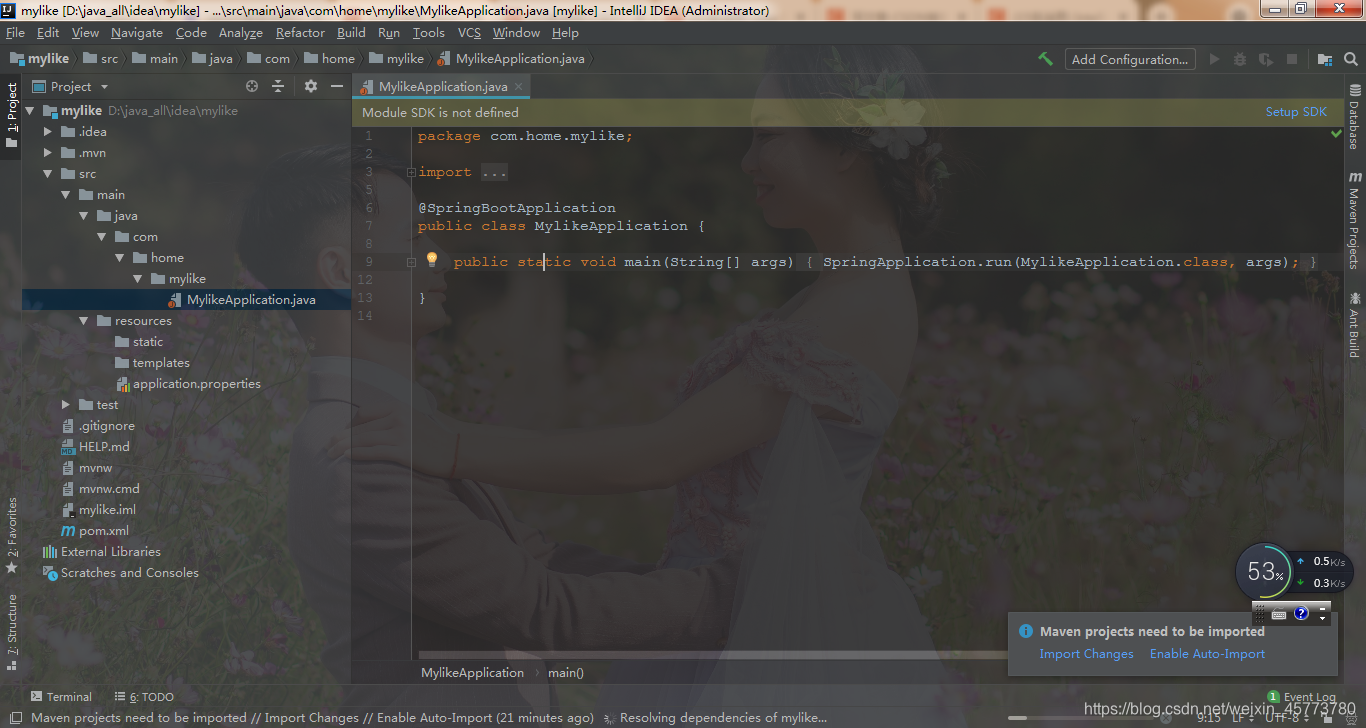Click the info icon in Maven notification
The height and width of the screenshot is (728, 1366).
1025,631
